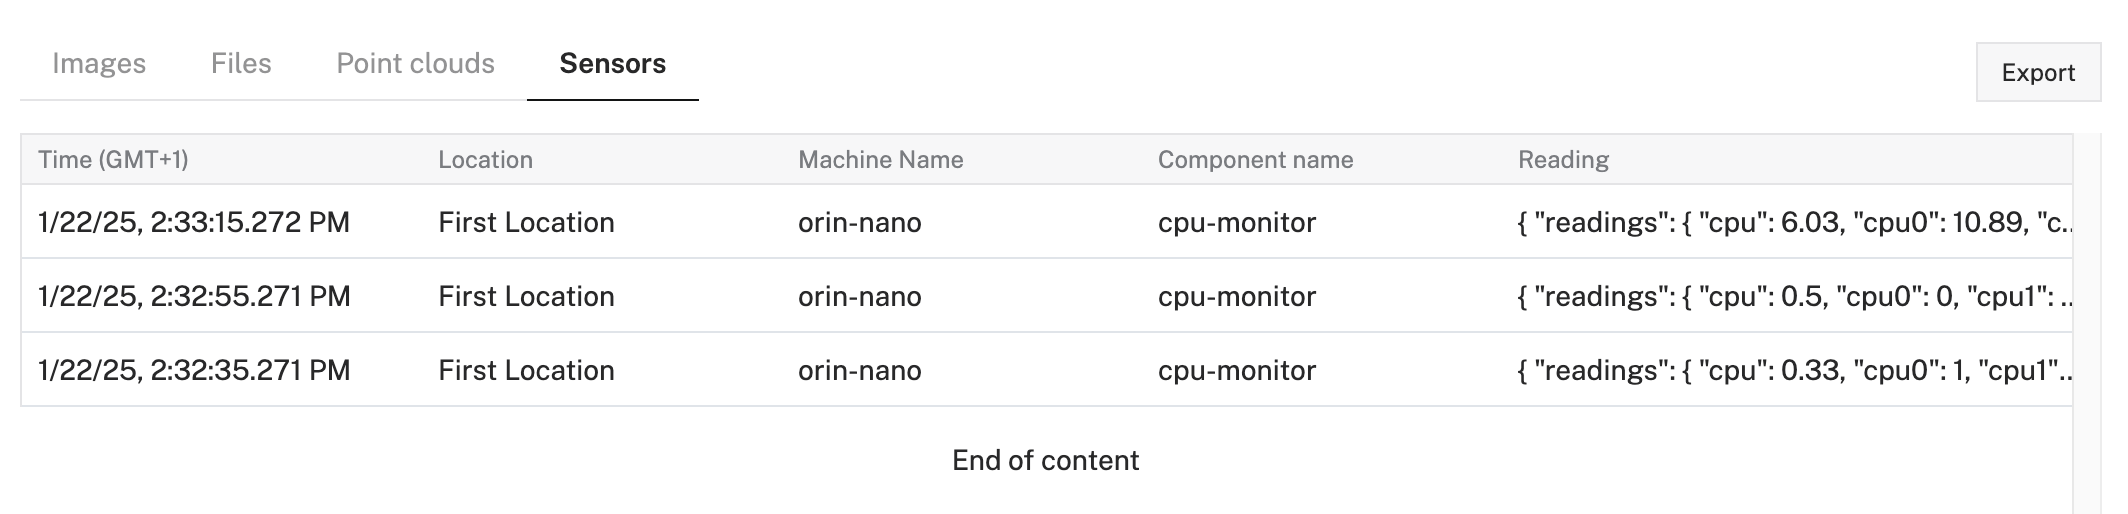Viewport: 2128px width, 514px height.
Task: Open reading with cpu 0.5 value
Action: (x=1794, y=296)
